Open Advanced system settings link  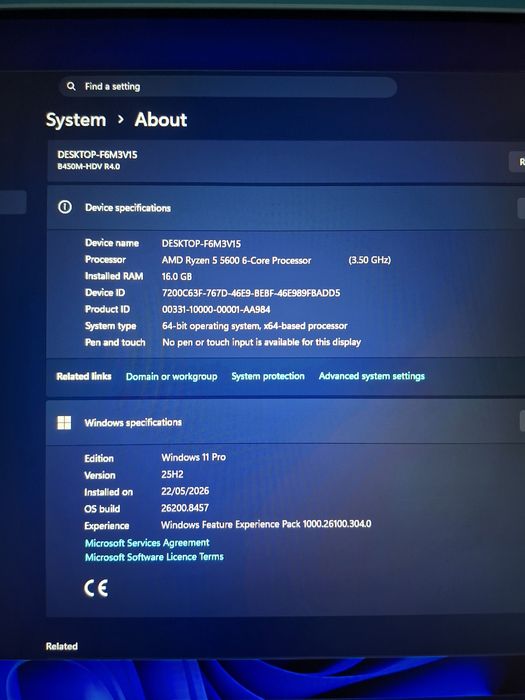(x=371, y=376)
